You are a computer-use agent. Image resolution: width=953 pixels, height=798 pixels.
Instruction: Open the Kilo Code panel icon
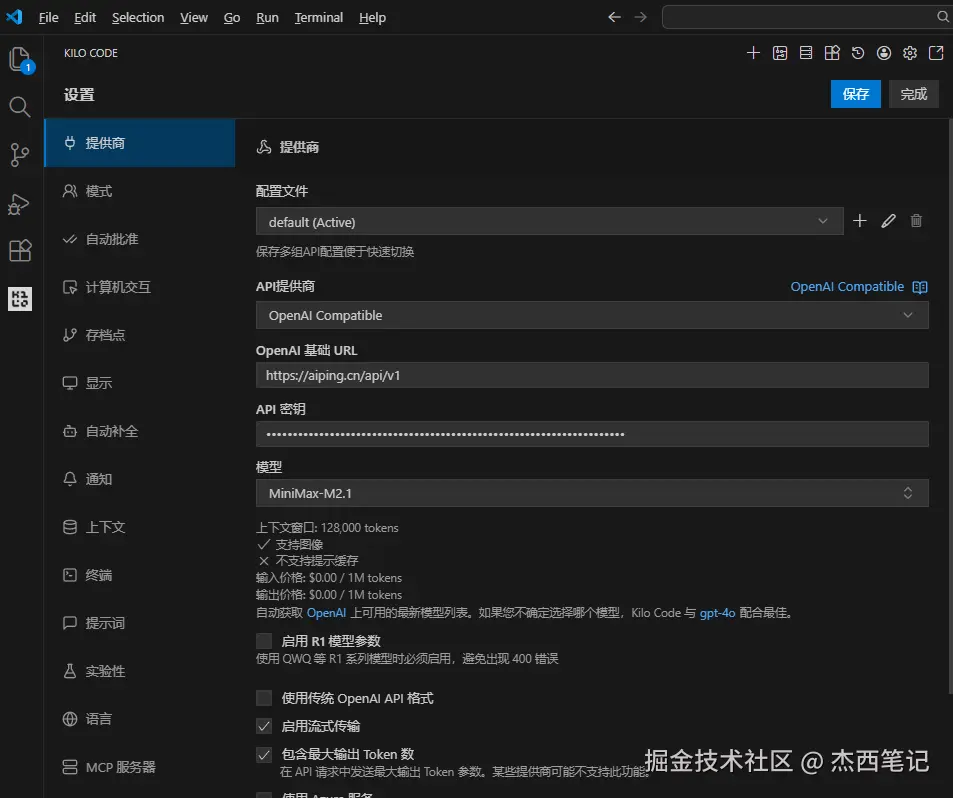[19, 298]
